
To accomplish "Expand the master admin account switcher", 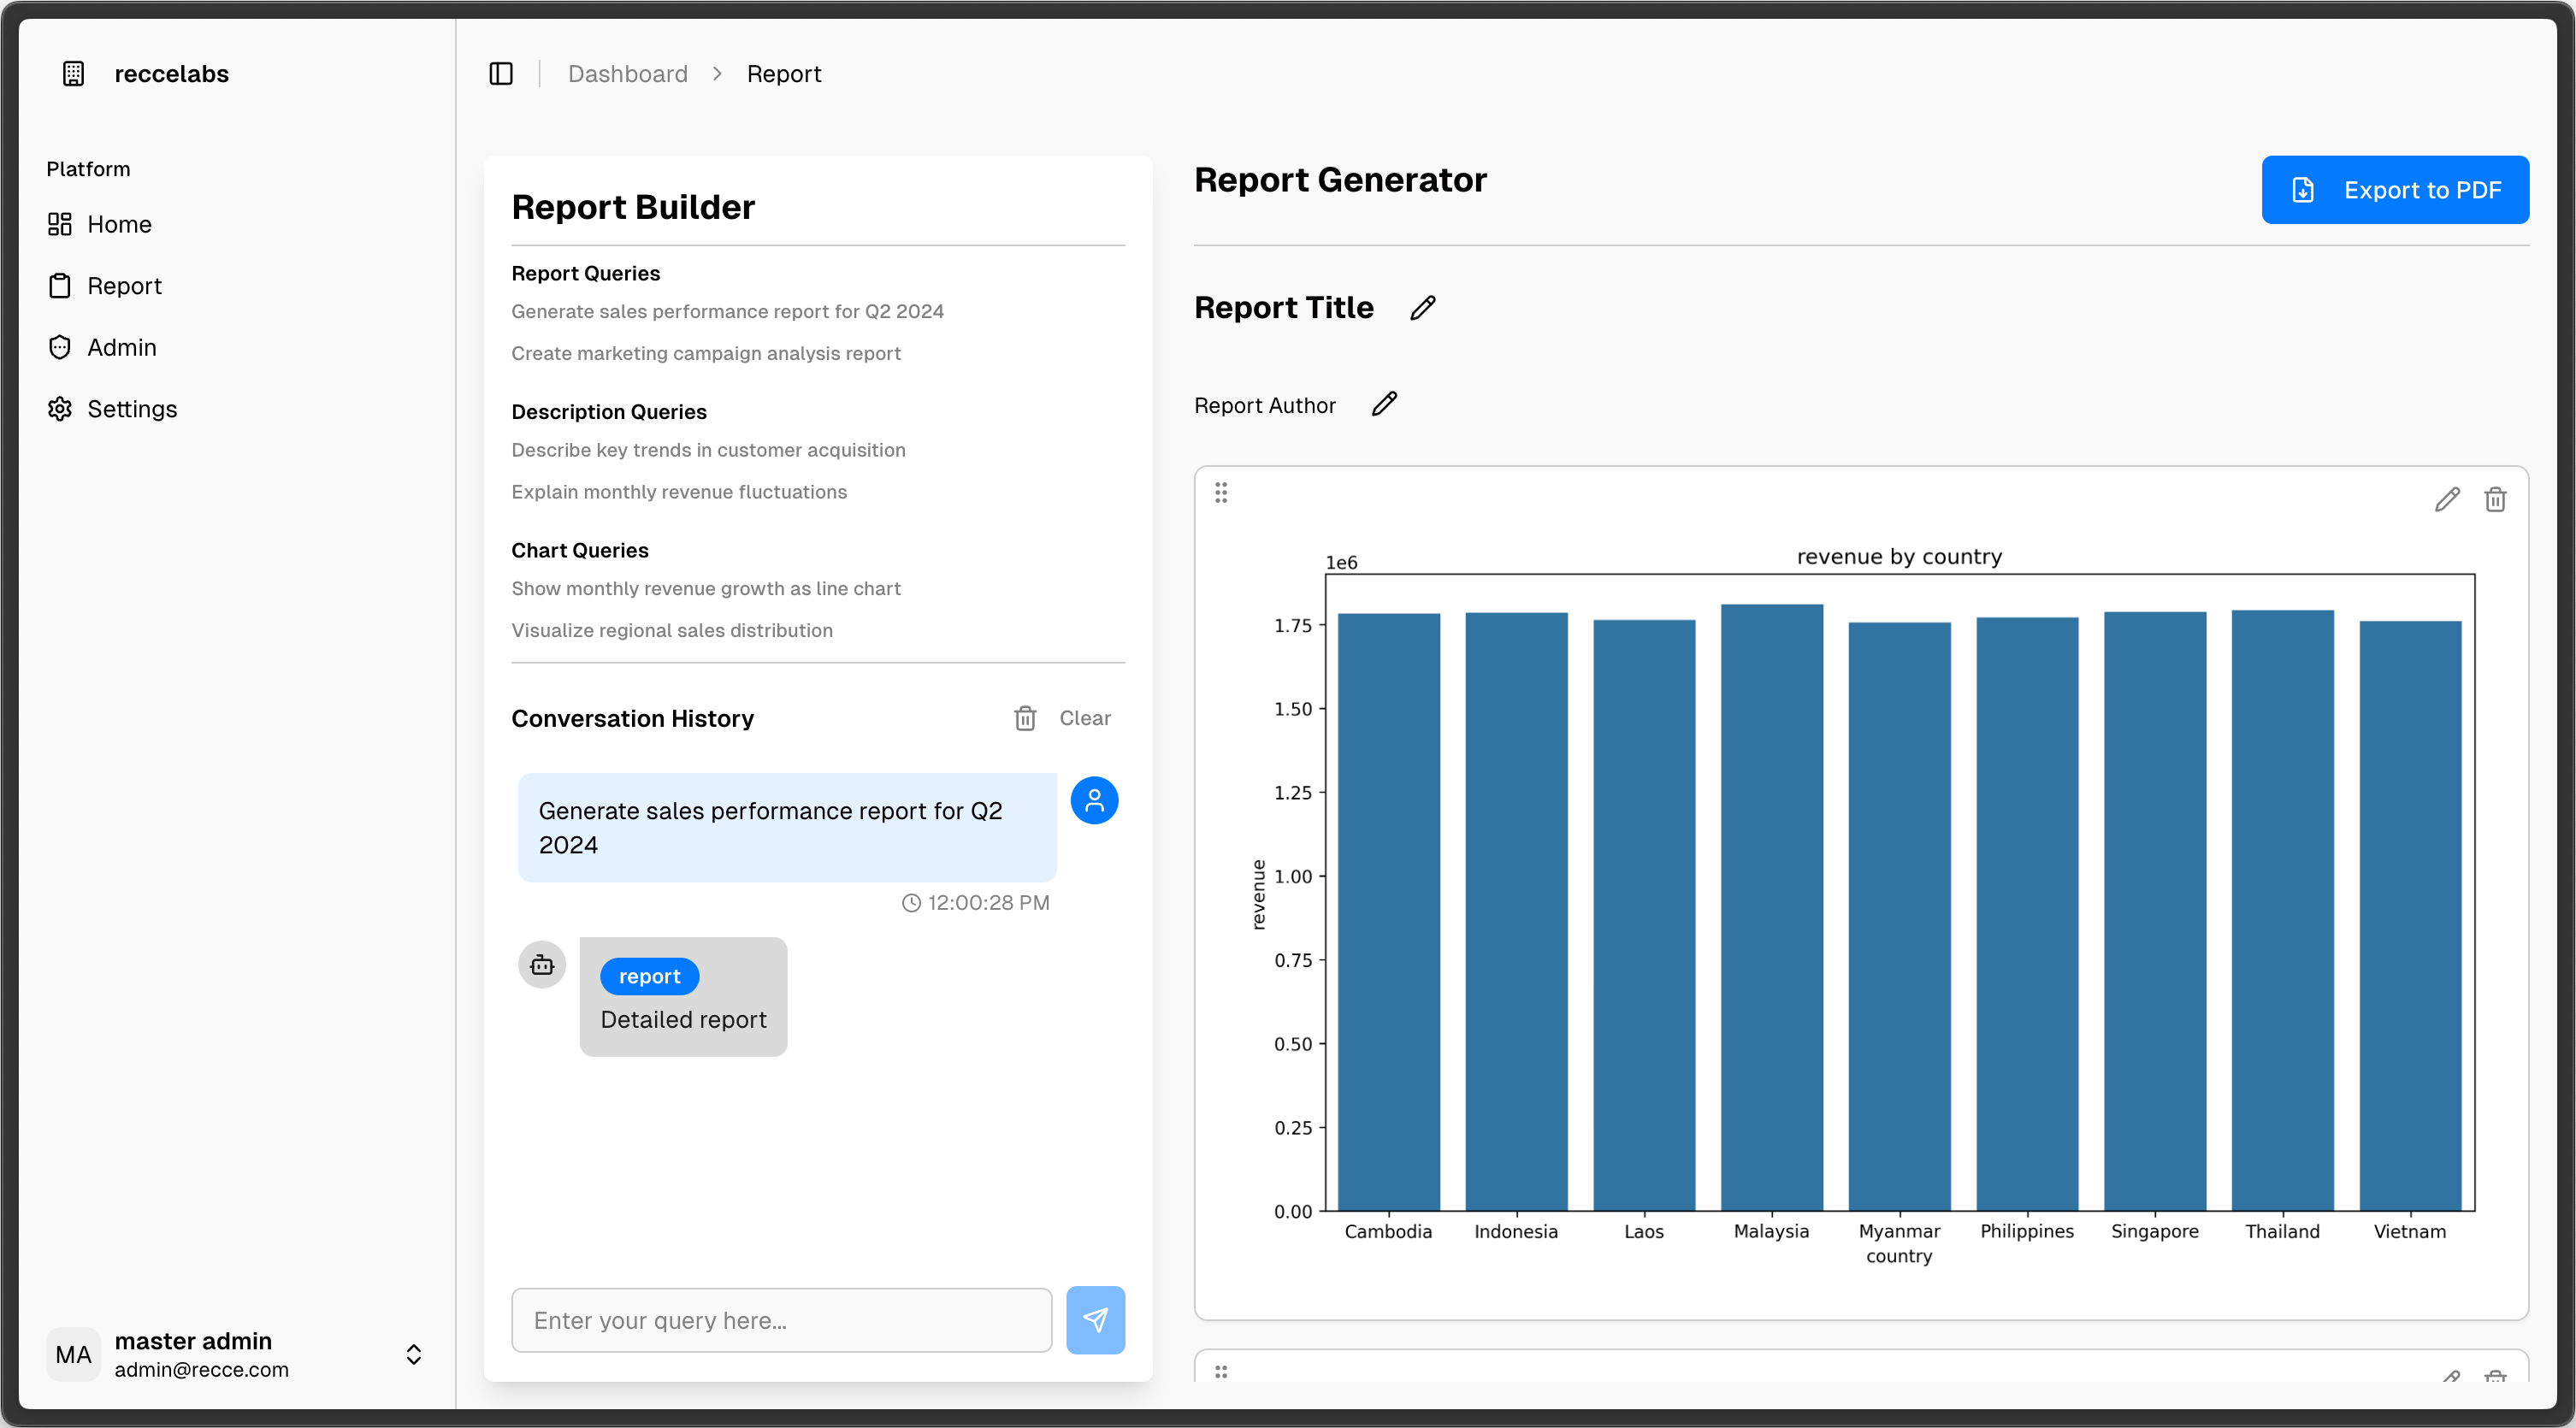I will coord(413,1354).
